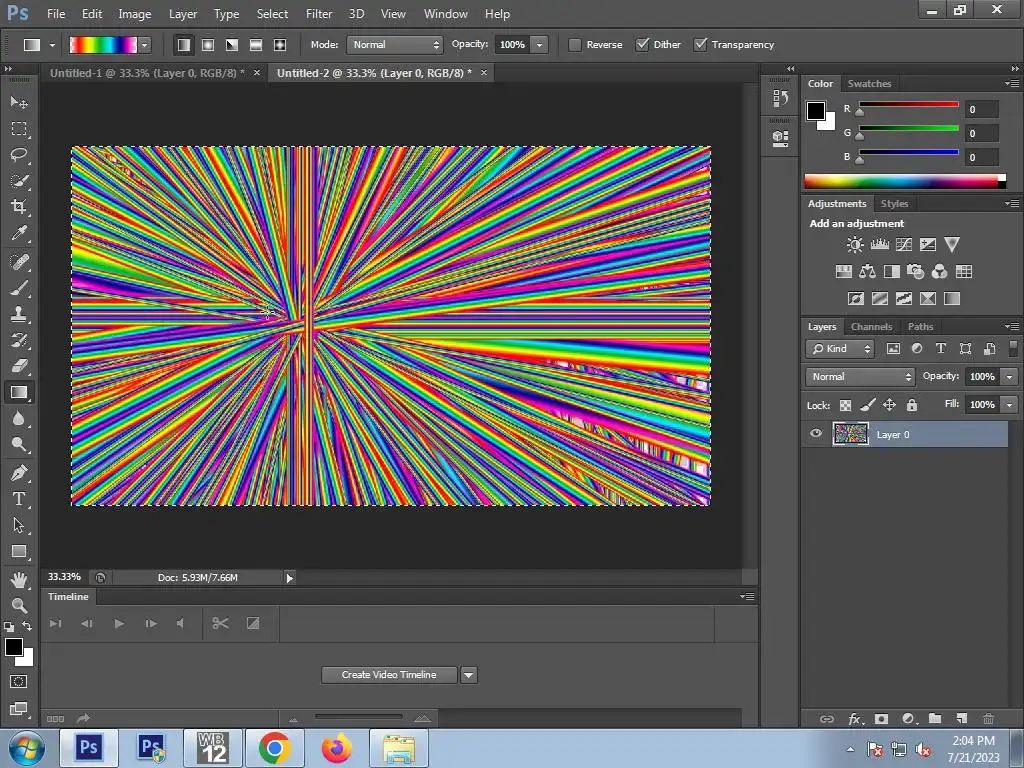The height and width of the screenshot is (768, 1024).
Task: Disable the Dither checkbox
Action: click(643, 45)
